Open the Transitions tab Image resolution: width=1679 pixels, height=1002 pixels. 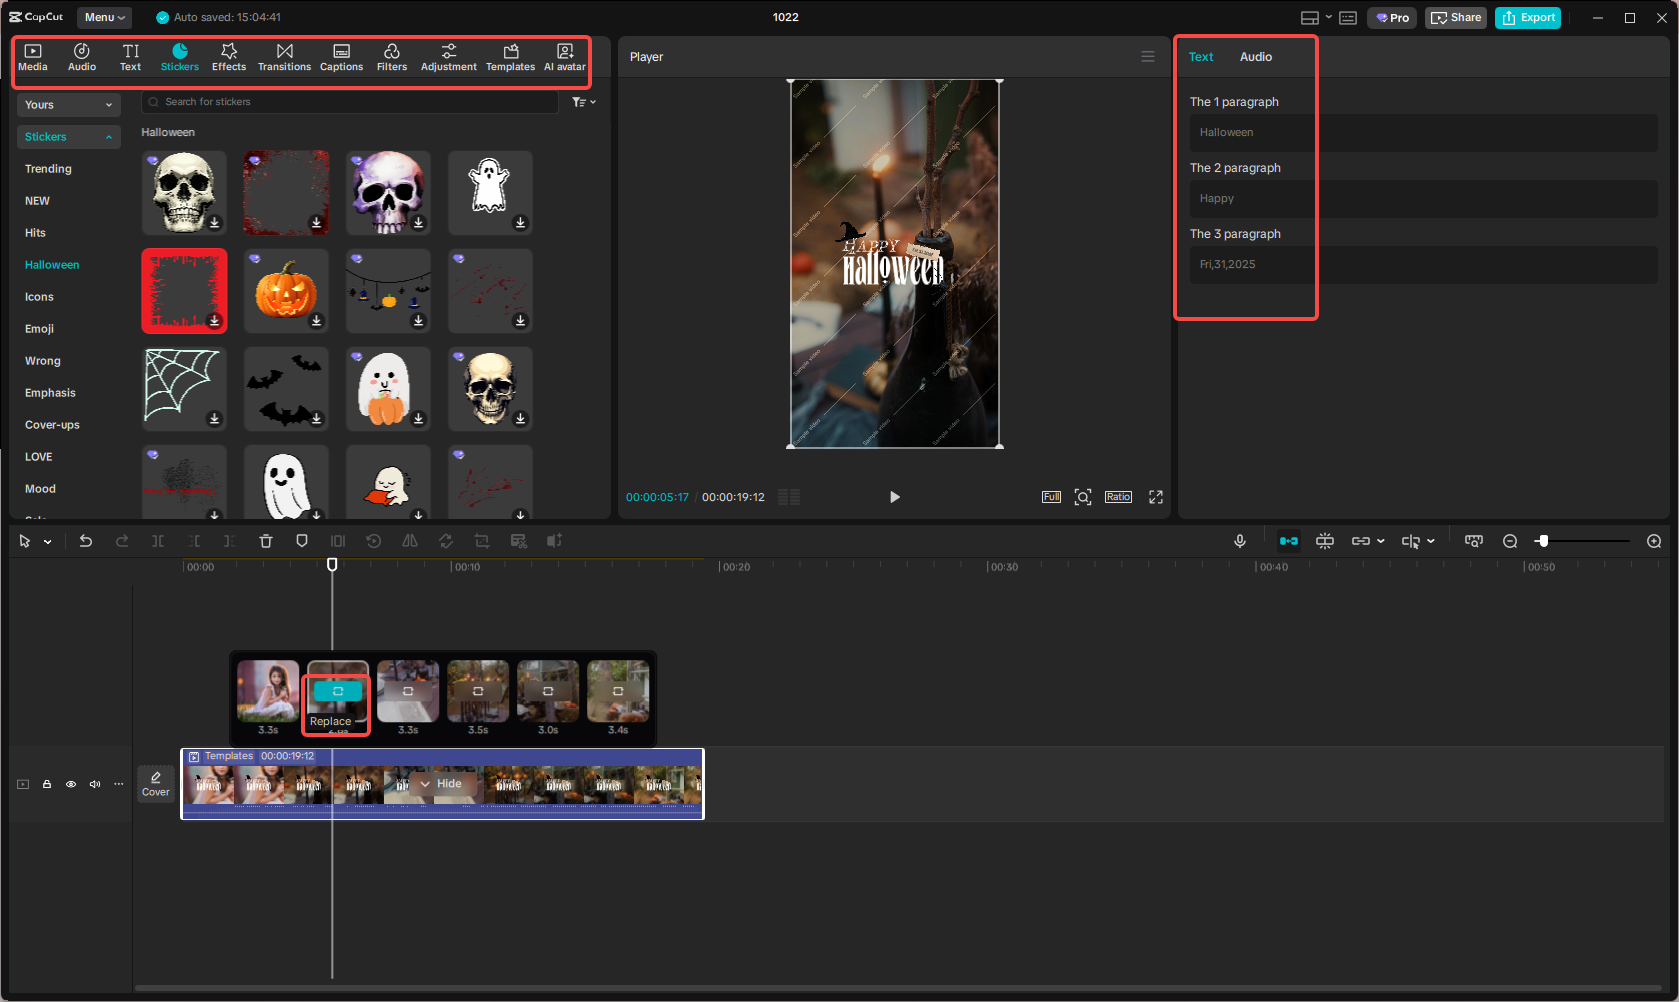(x=284, y=57)
